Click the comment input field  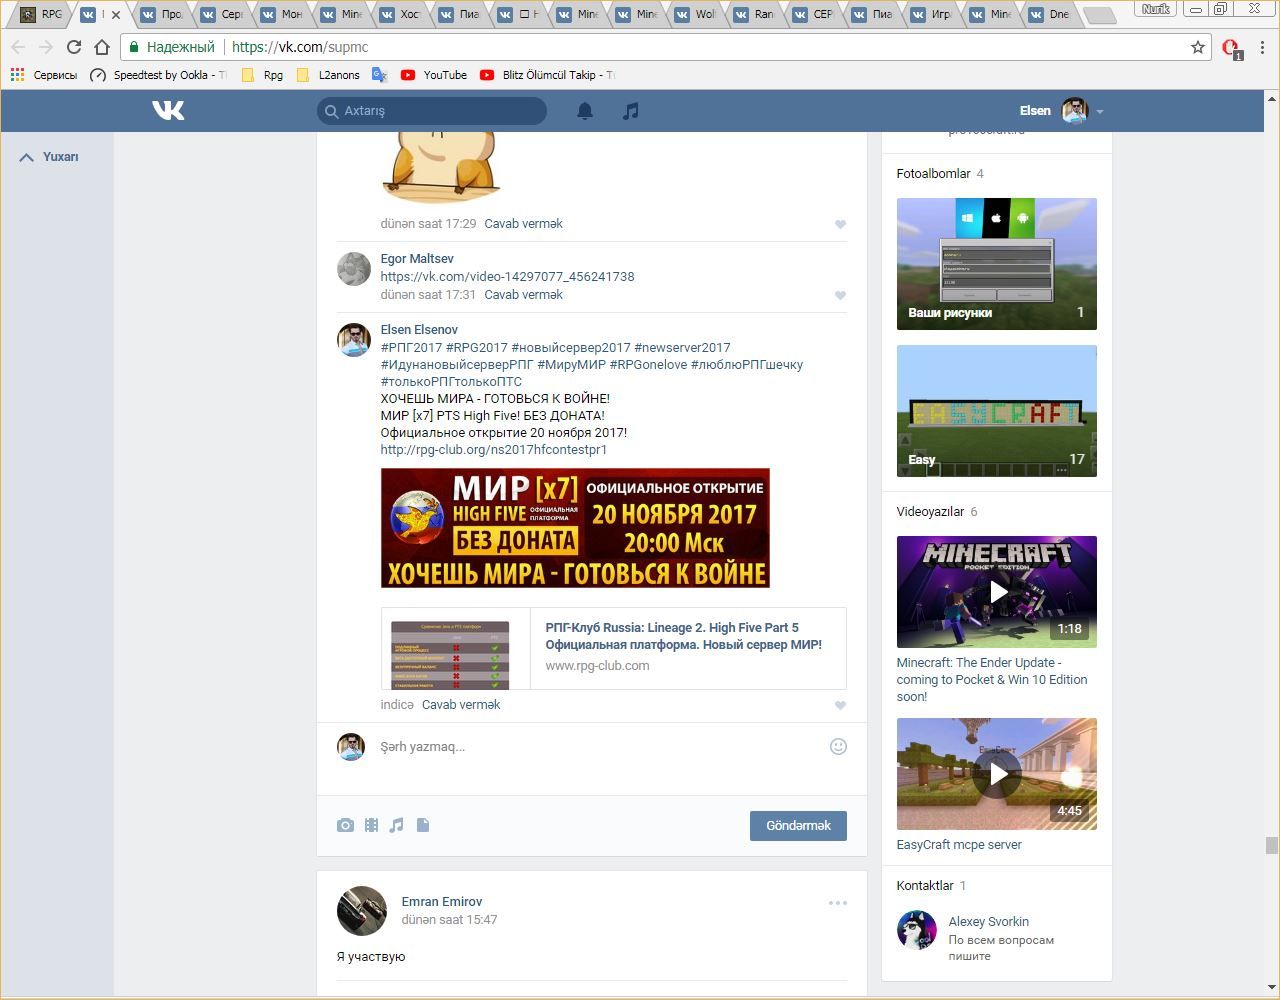(x=600, y=746)
